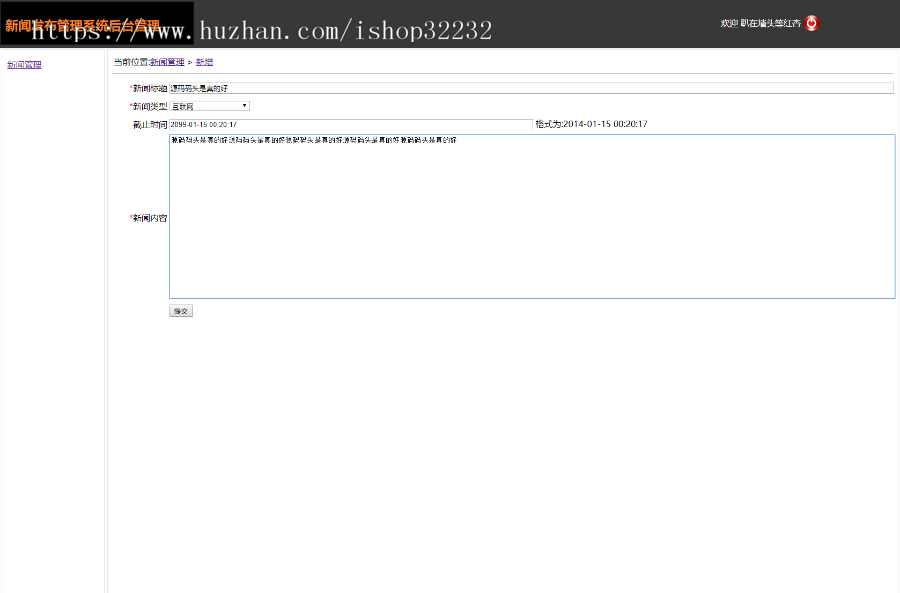Click the 截止时间 field label

(x=150, y=125)
